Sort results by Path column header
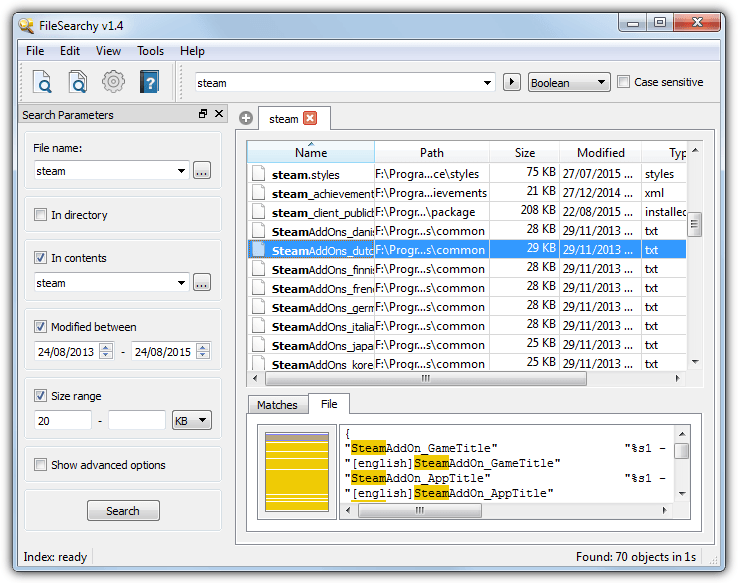 pos(432,152)
